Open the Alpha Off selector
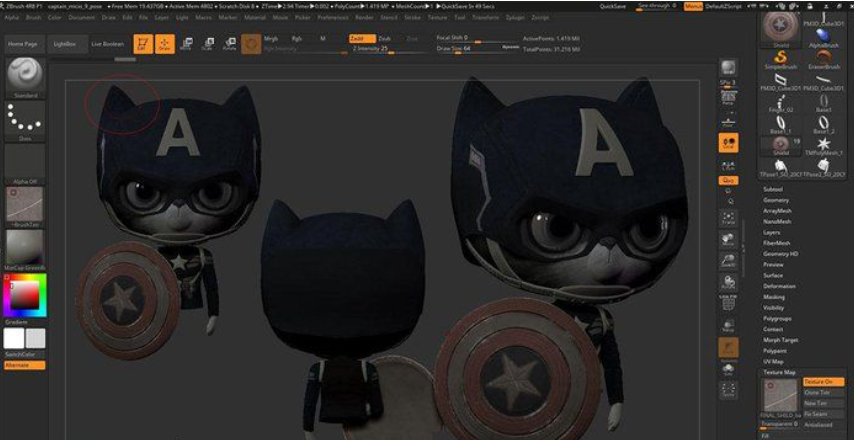Screen dimensions: 854x440 25,164
